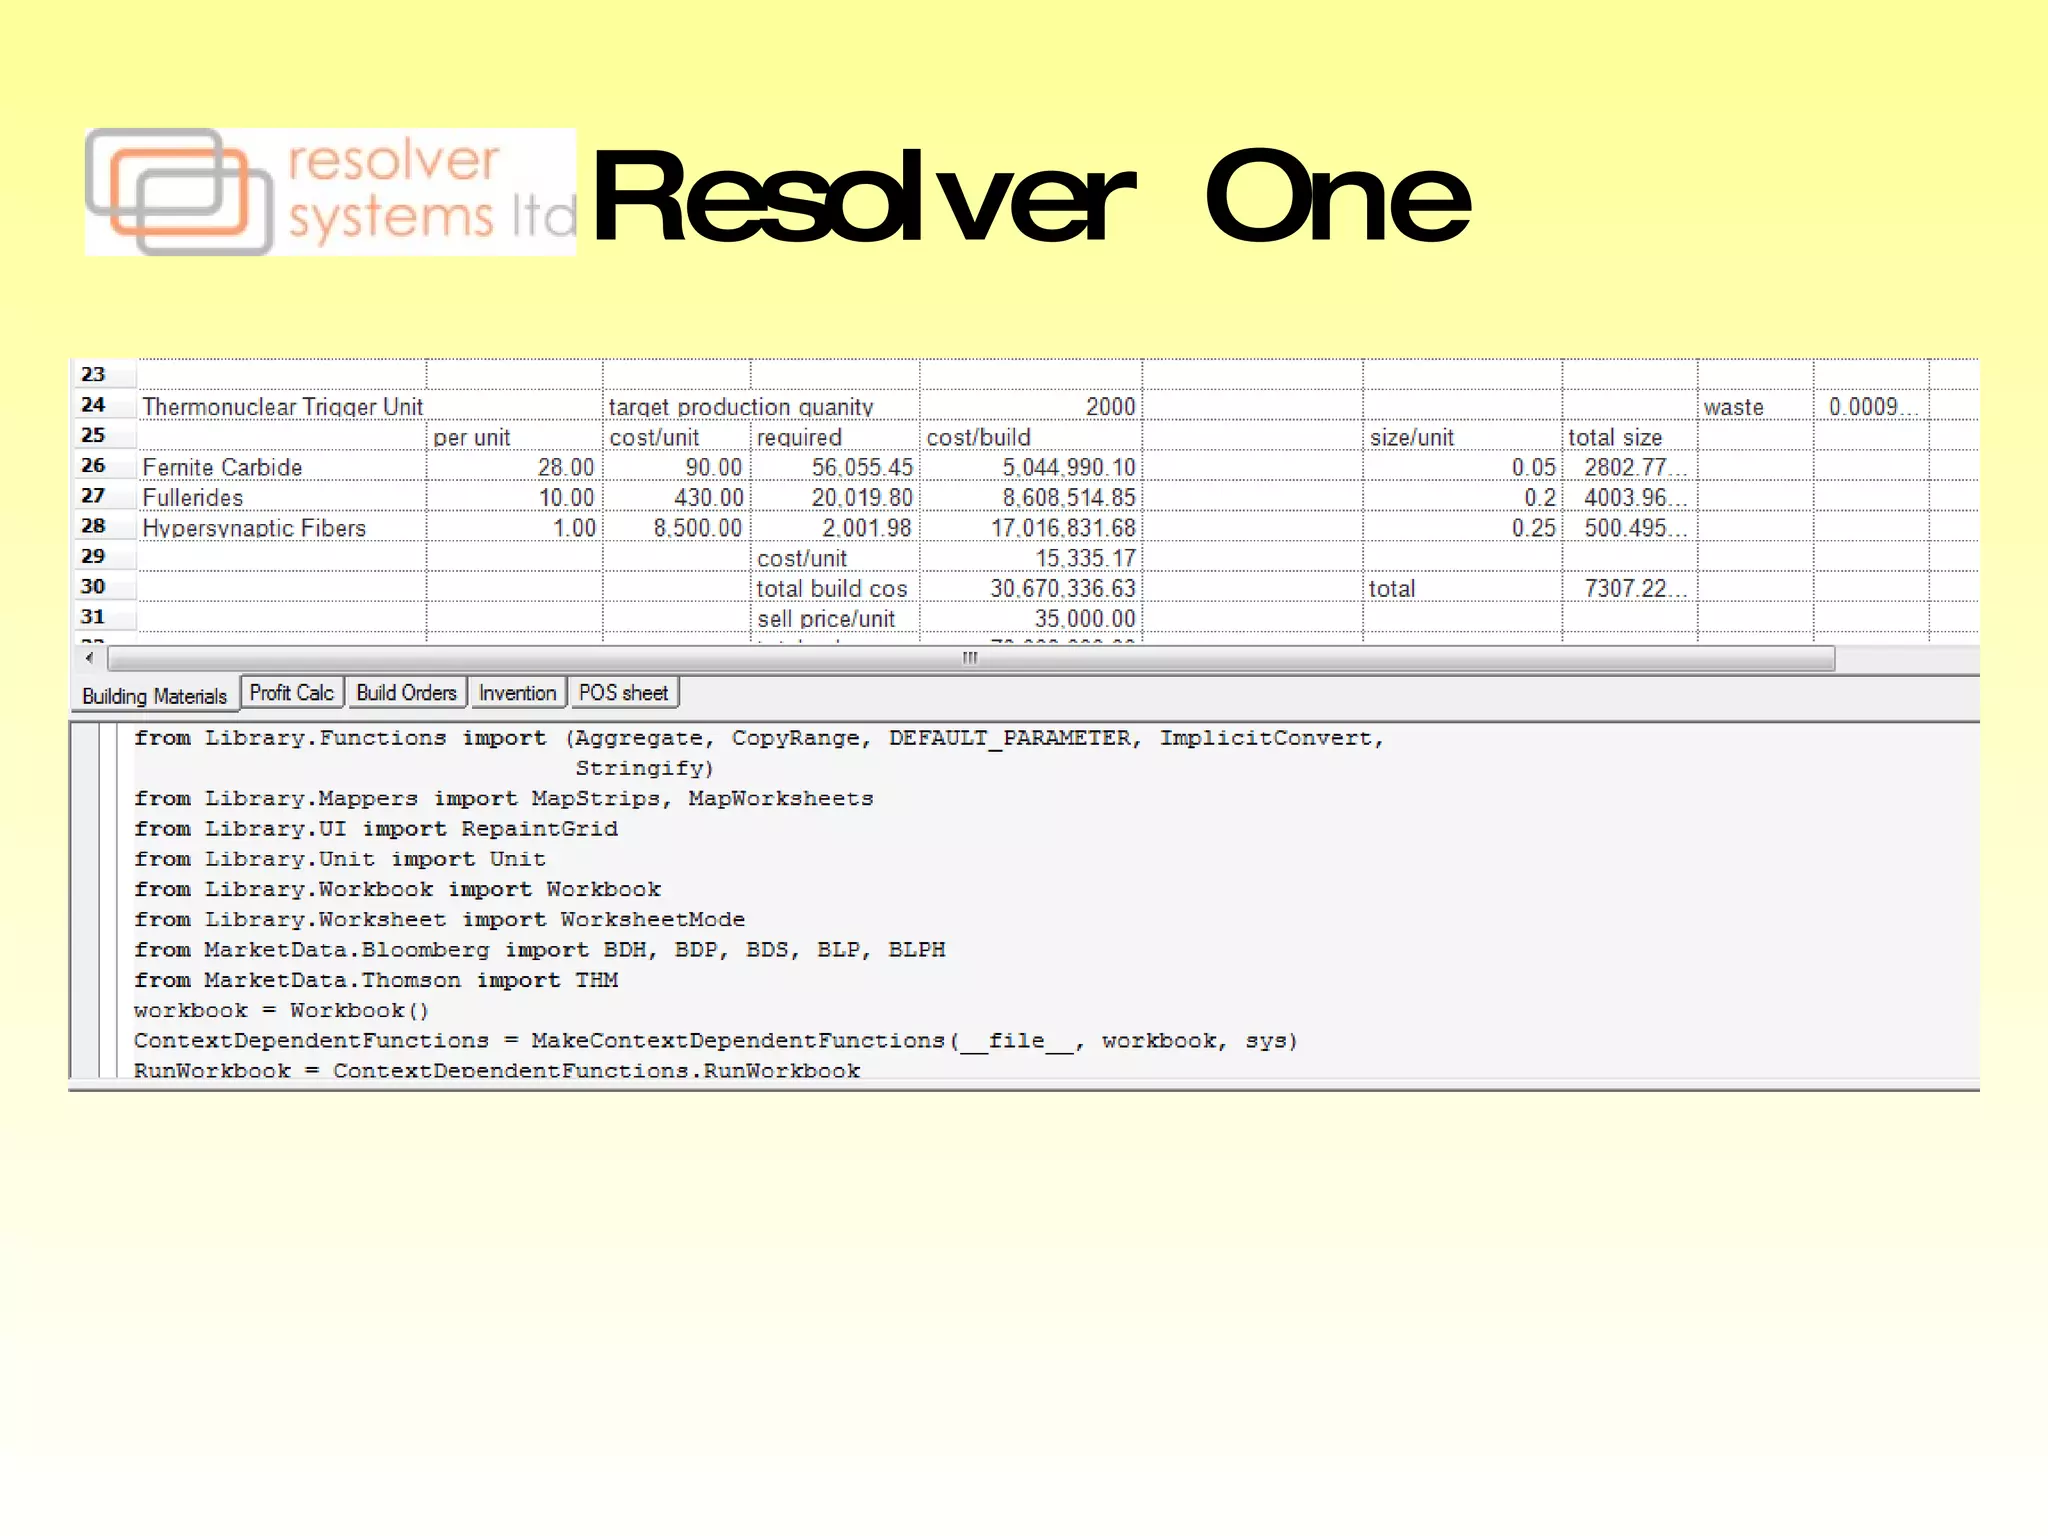Click the total size value 2802.77...
2048x1536 pixels.
[x=1630, y=467]
